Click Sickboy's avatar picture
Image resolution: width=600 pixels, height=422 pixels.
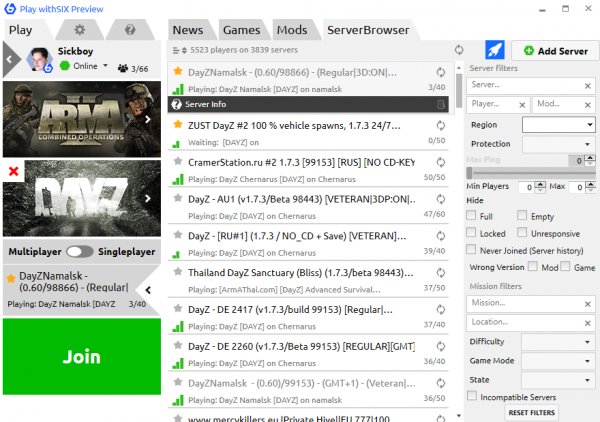point(39,59)
